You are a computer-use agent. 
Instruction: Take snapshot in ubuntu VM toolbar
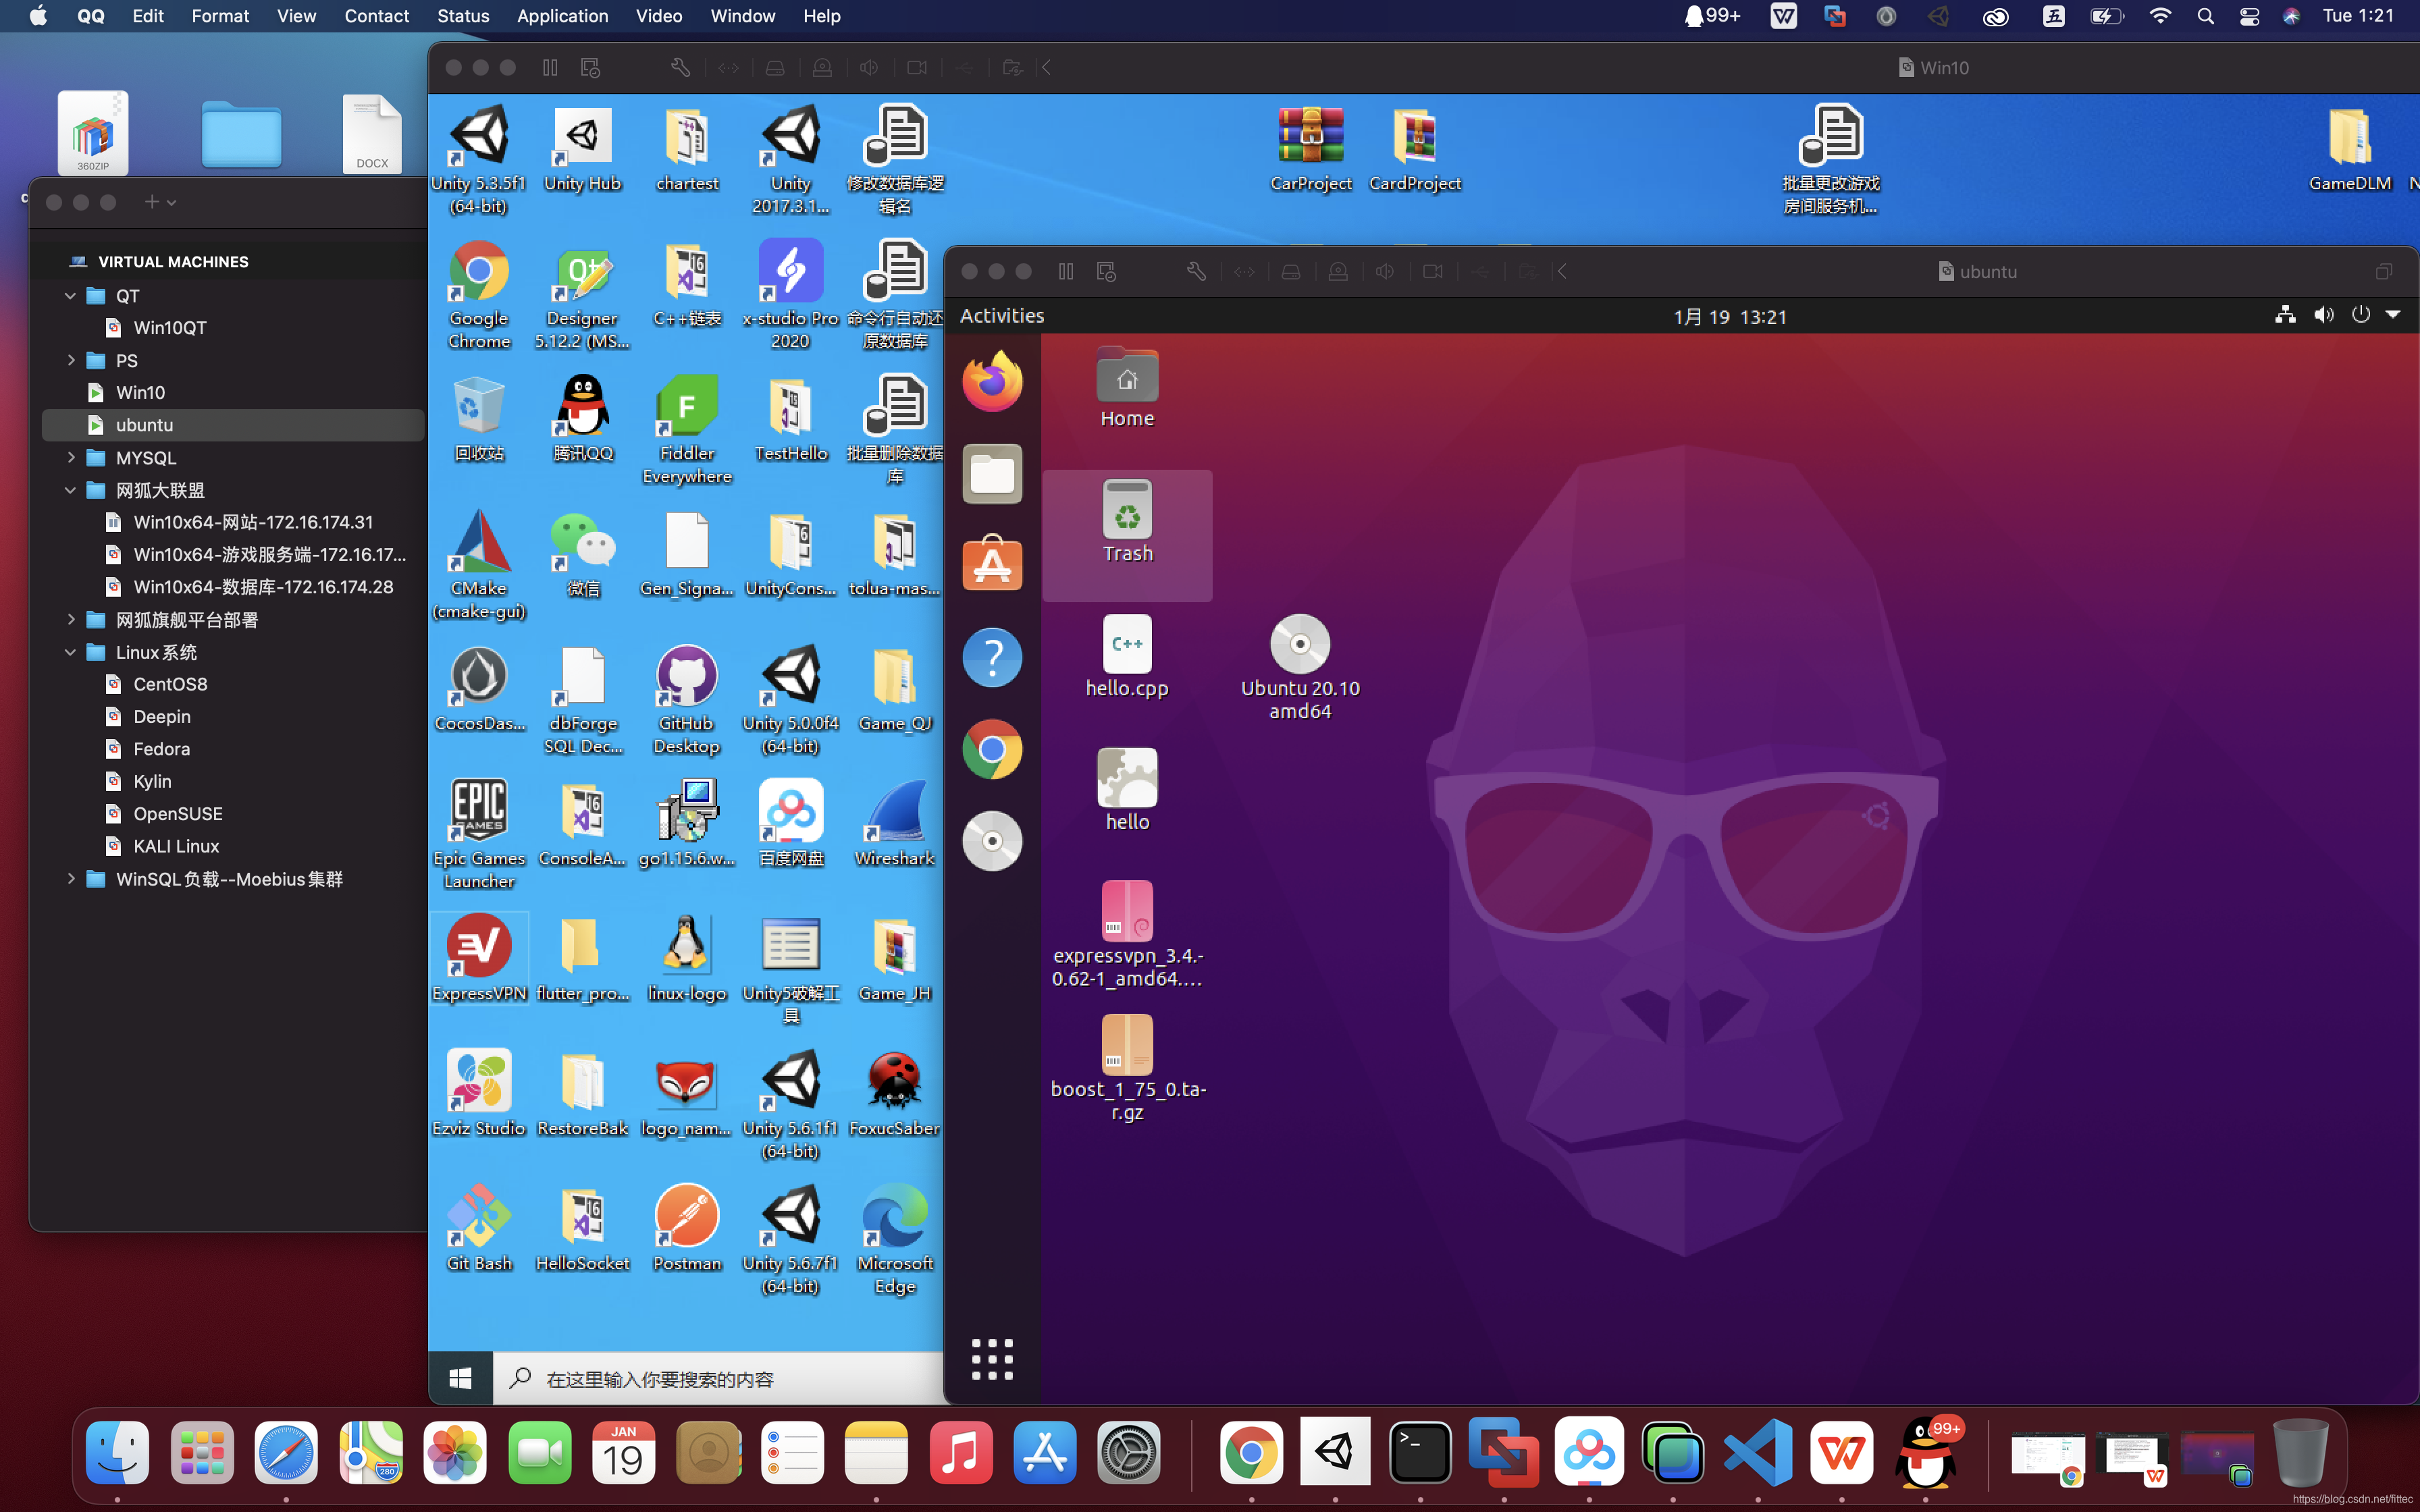[x=1106, y=271]
